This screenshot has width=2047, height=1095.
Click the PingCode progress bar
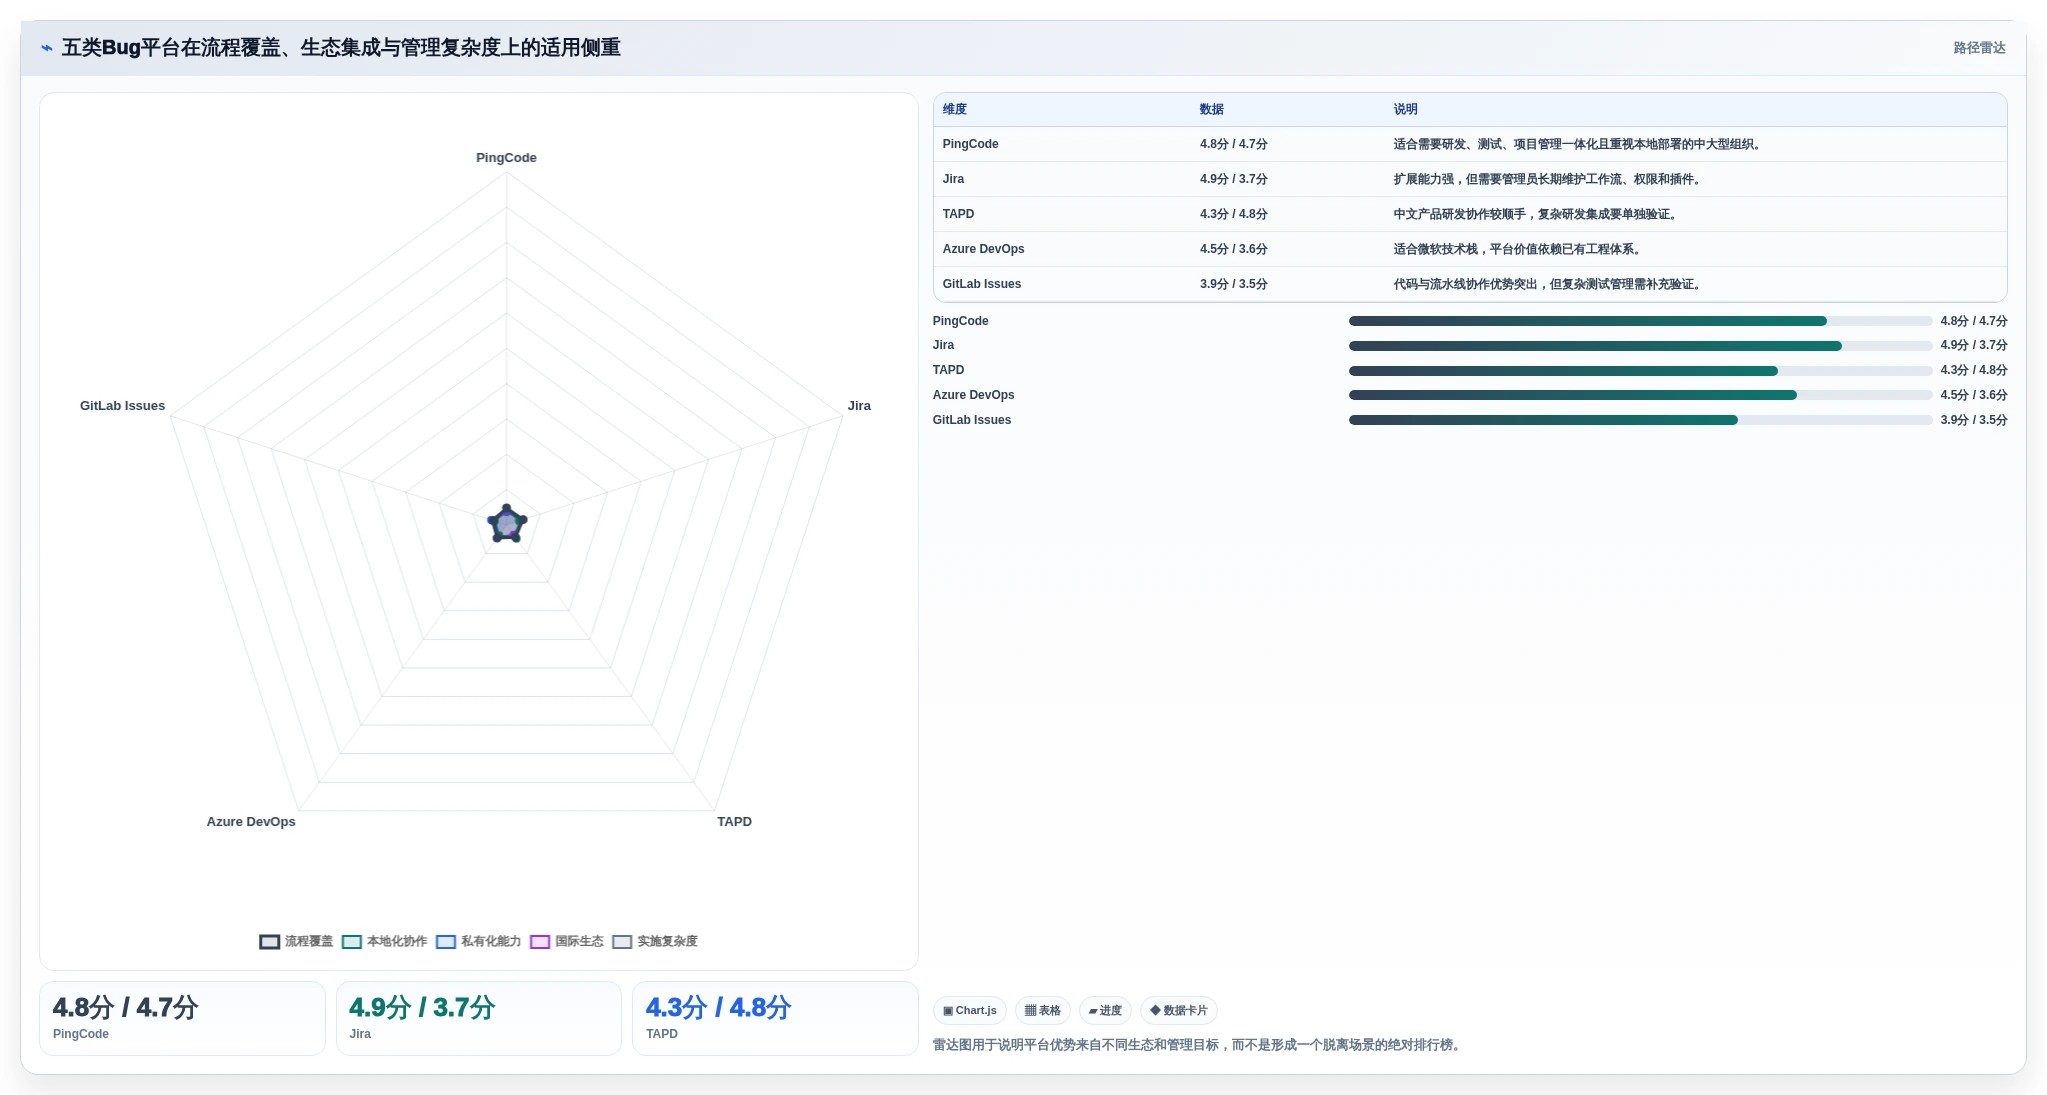(1640, 321)
